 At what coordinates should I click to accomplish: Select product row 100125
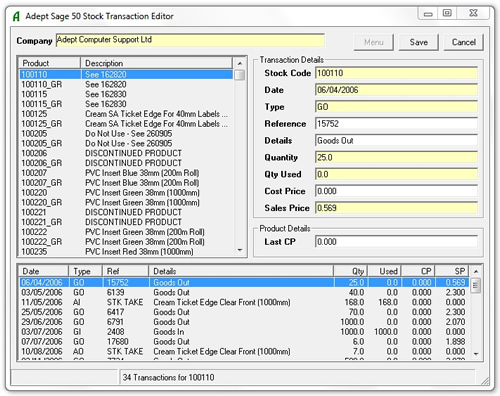click(126, 114)
